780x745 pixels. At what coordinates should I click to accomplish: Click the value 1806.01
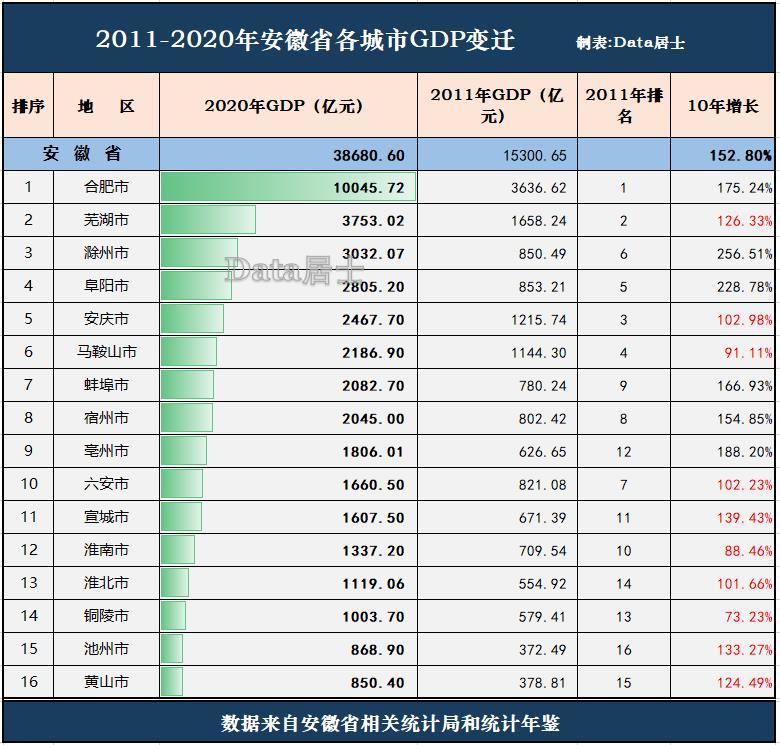[373, 452]
